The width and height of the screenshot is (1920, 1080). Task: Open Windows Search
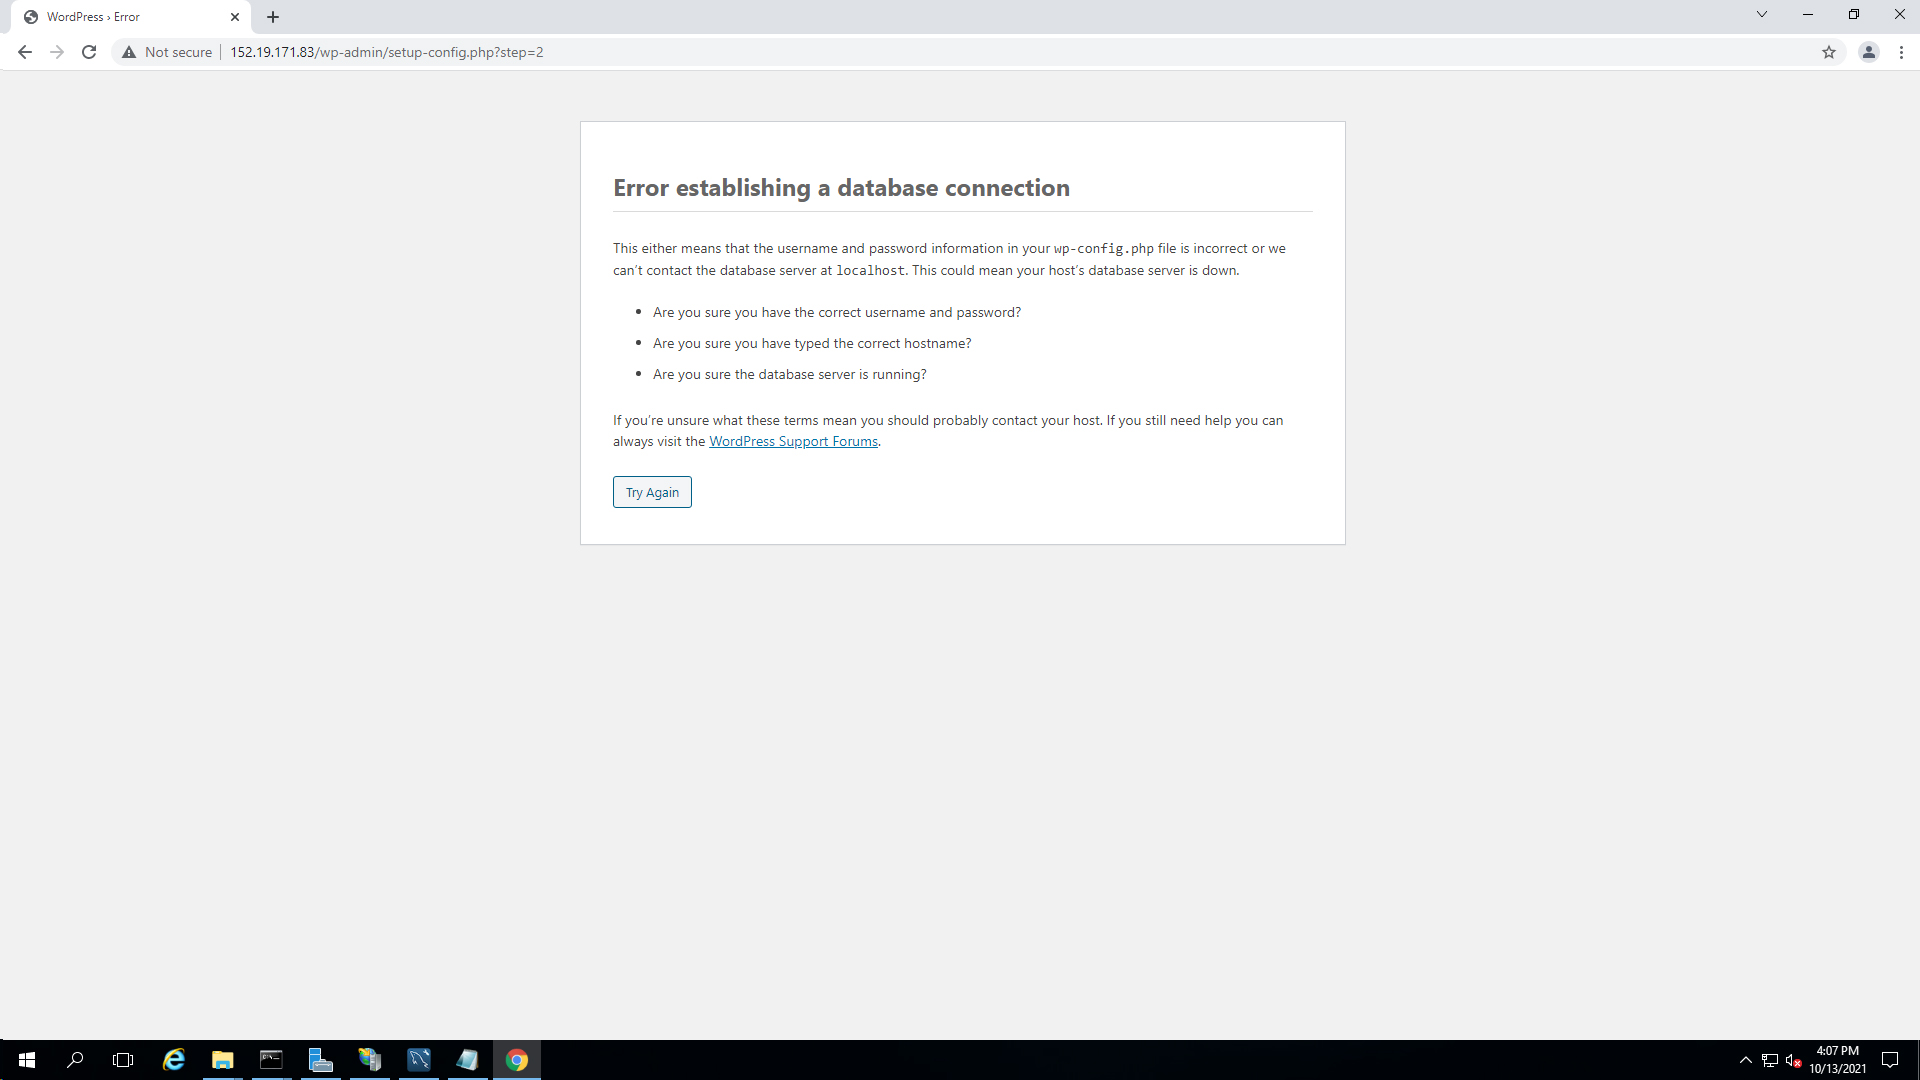[x=76, y=1059]
